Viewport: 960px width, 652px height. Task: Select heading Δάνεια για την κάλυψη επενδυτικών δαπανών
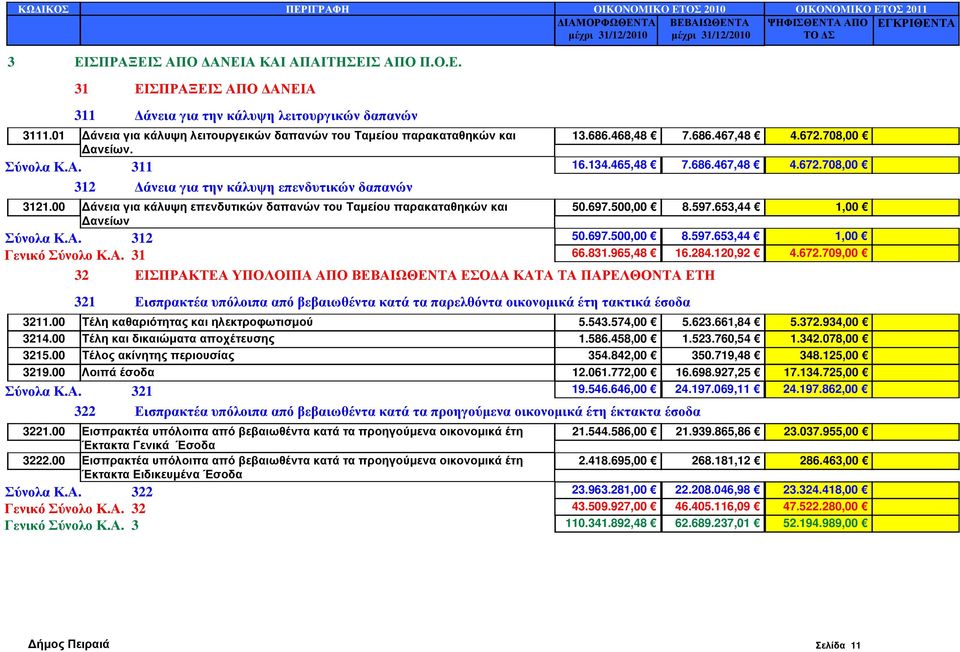coord(274,187)
